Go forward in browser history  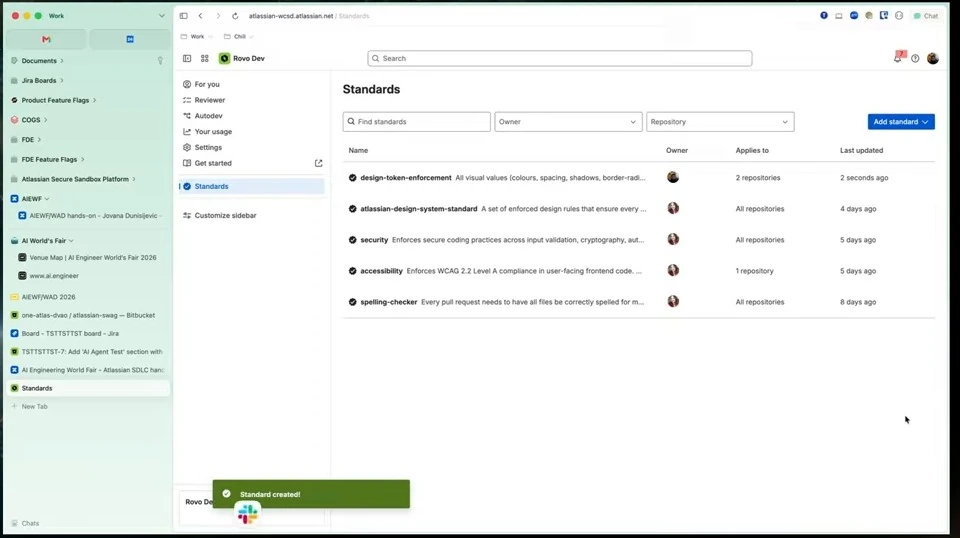(x=218, y=16)
